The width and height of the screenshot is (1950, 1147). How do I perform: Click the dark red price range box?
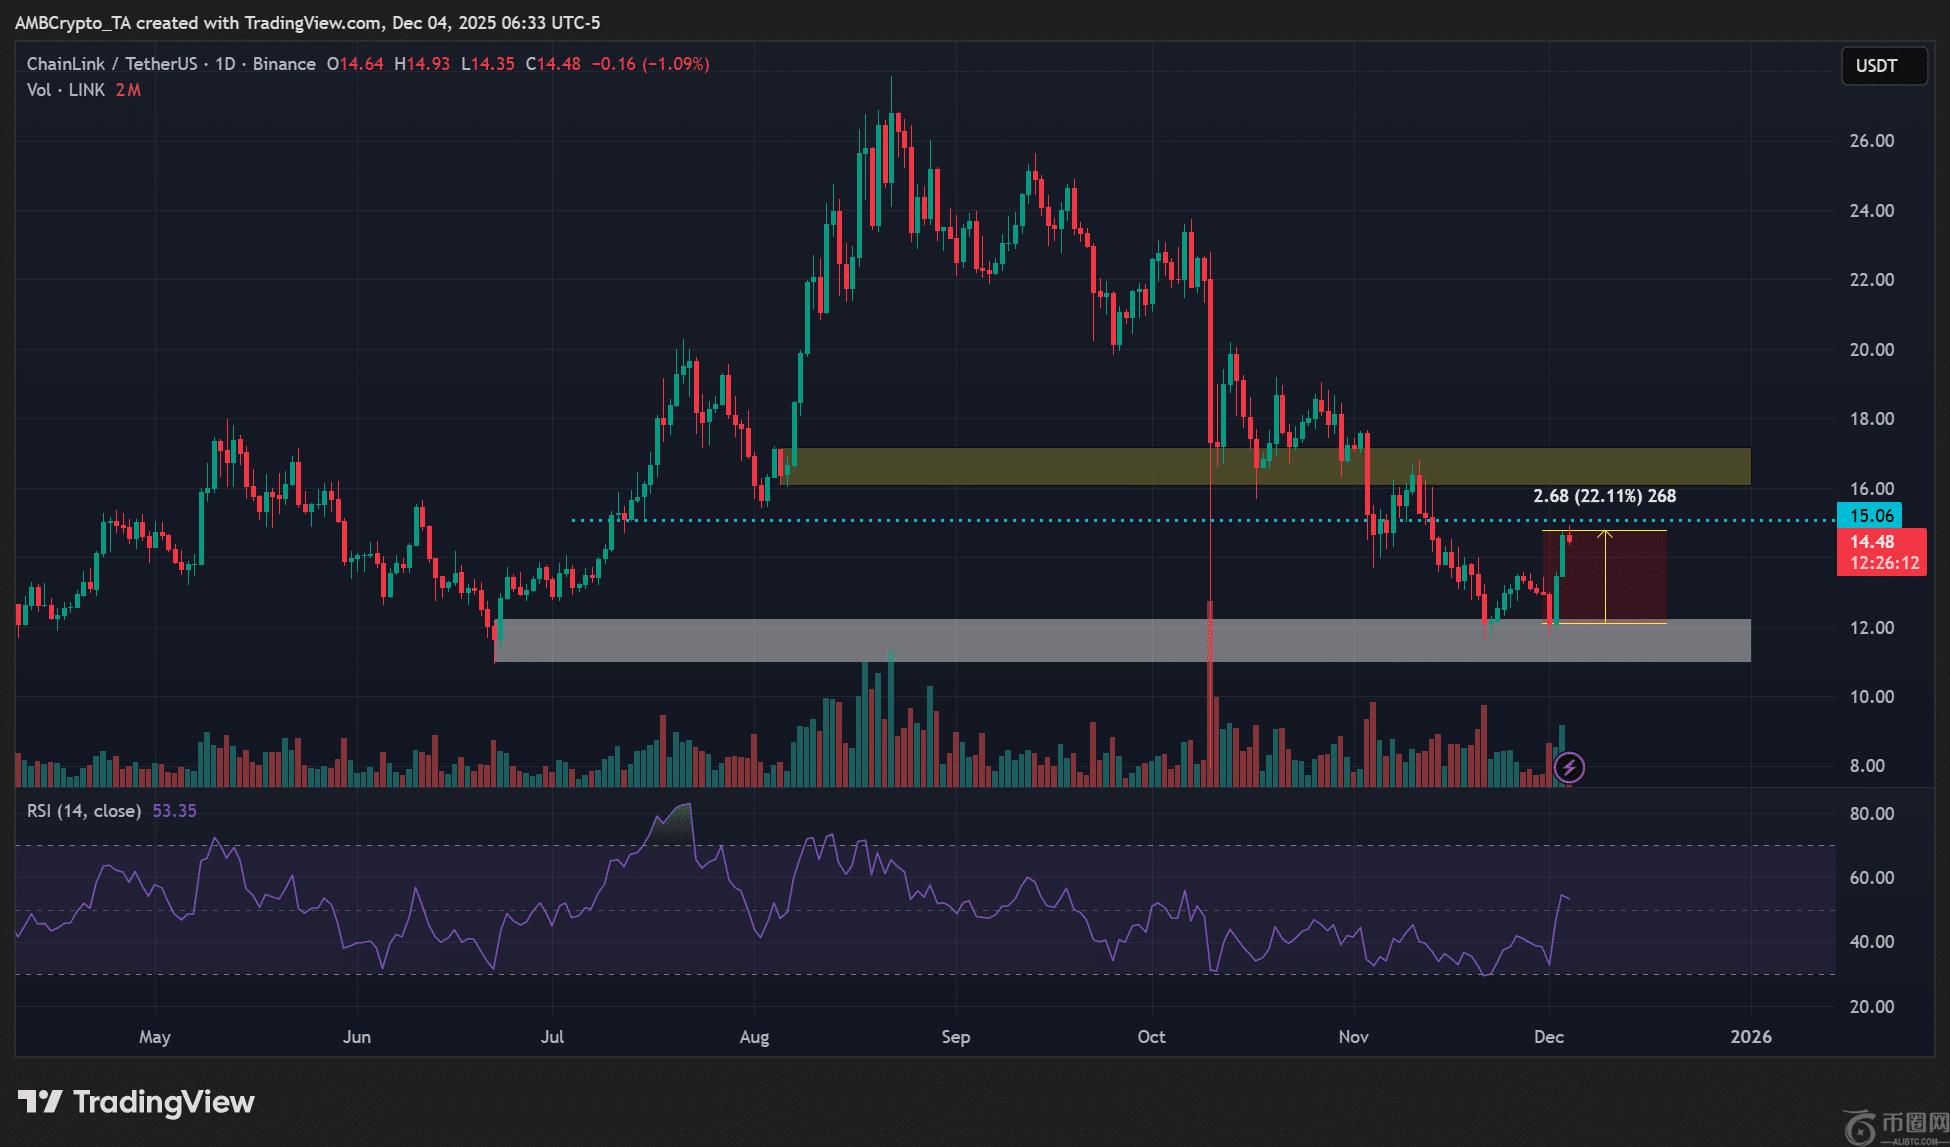point(1636,577)
